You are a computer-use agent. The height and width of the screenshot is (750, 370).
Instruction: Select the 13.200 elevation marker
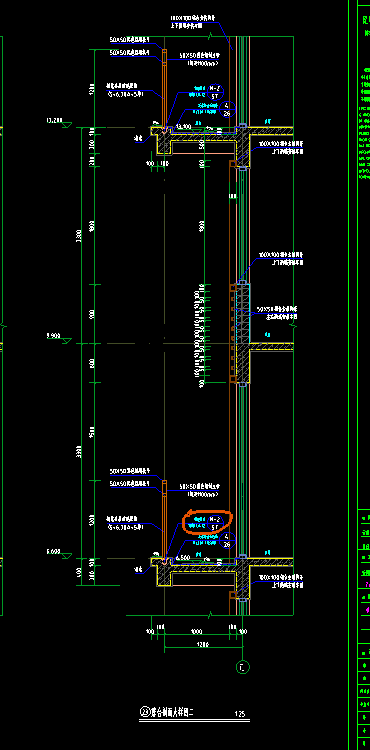pos(59,122)
